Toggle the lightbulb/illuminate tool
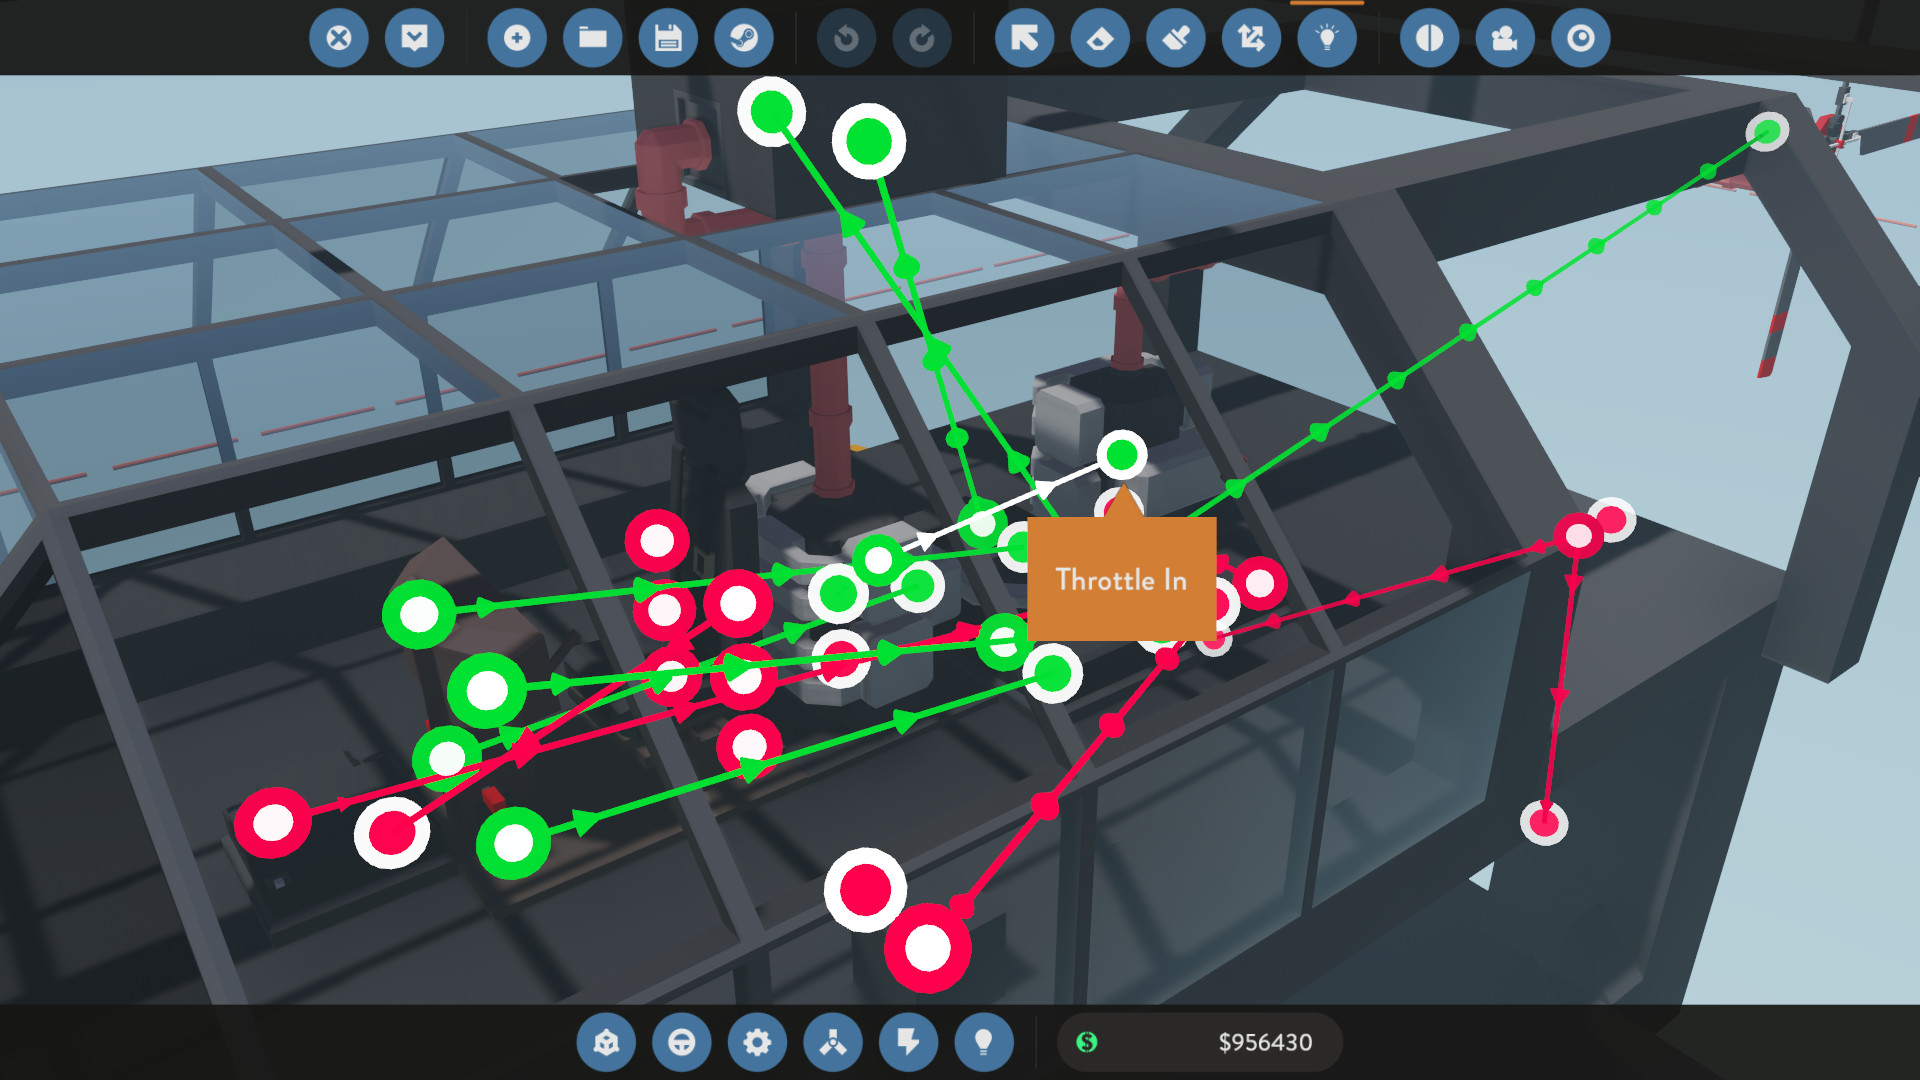This screenshot has width=1920, height=1080. point(1325,37)
